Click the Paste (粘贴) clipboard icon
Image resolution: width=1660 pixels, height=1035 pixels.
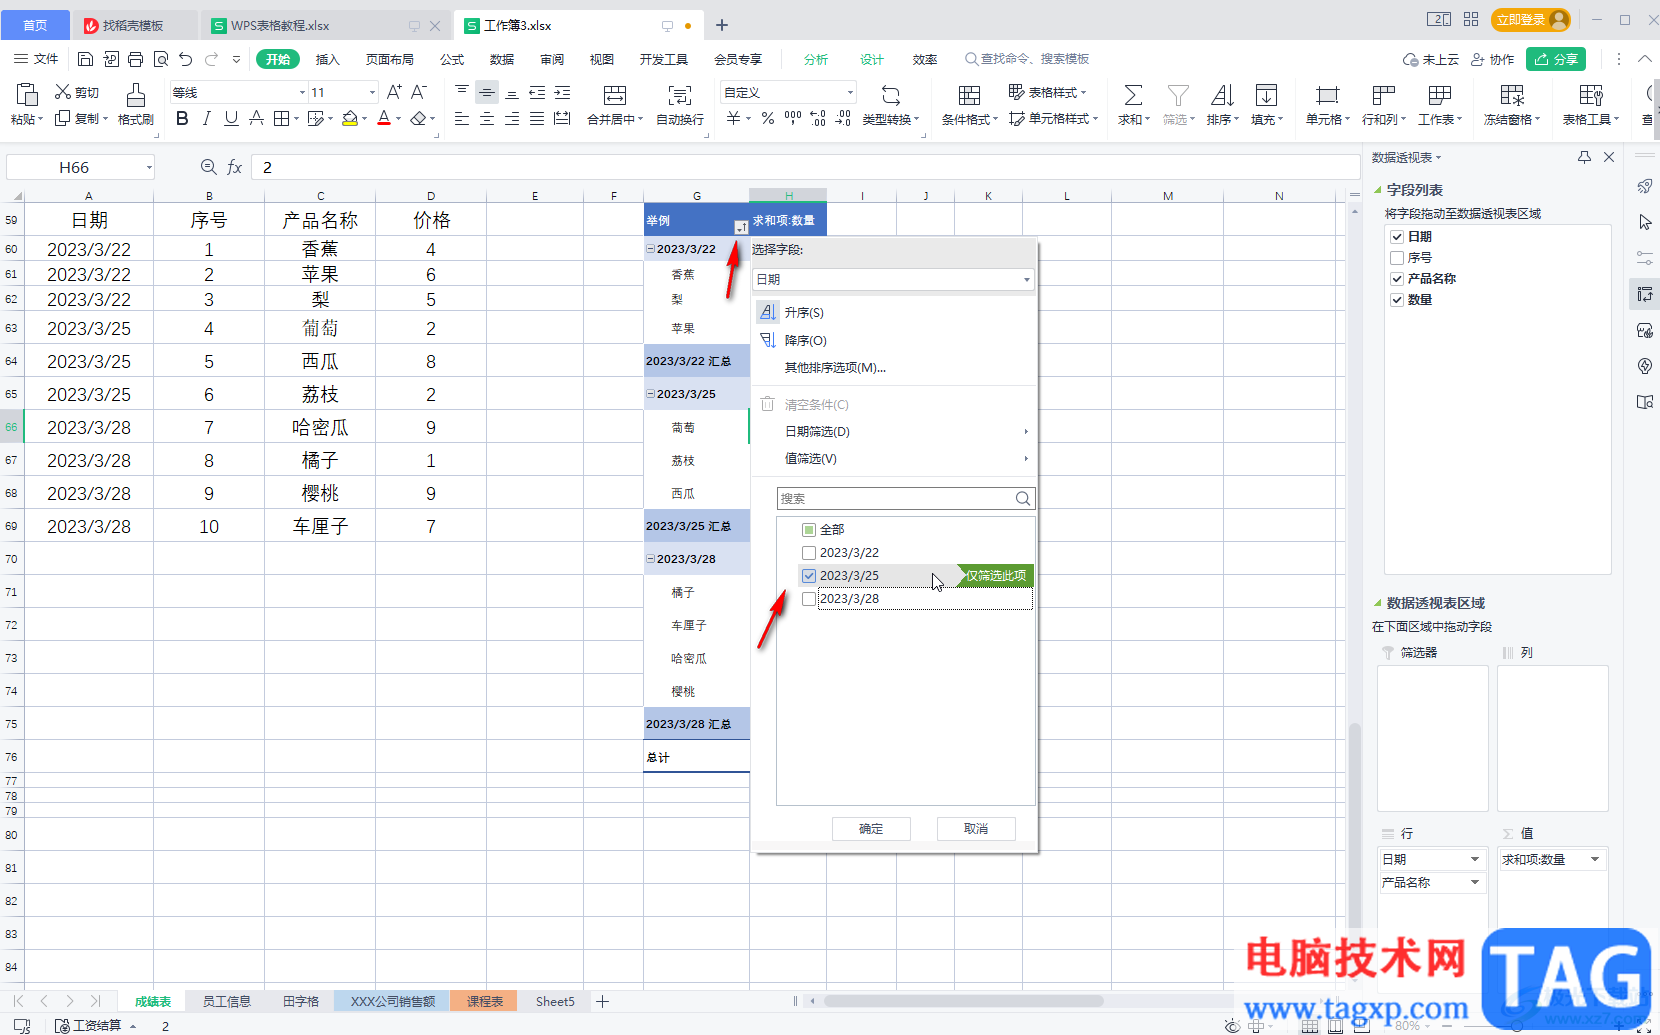pyautogui.click(x=27, y=94)
